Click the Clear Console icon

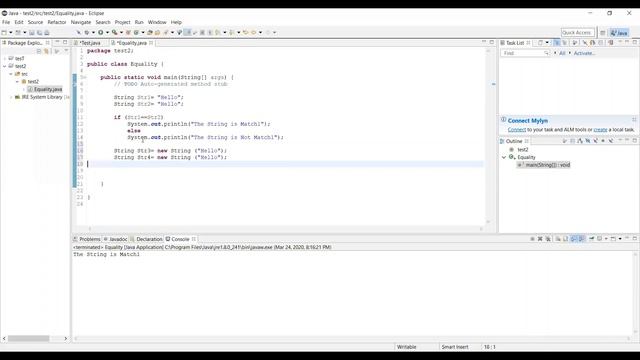tap(558, 239)
